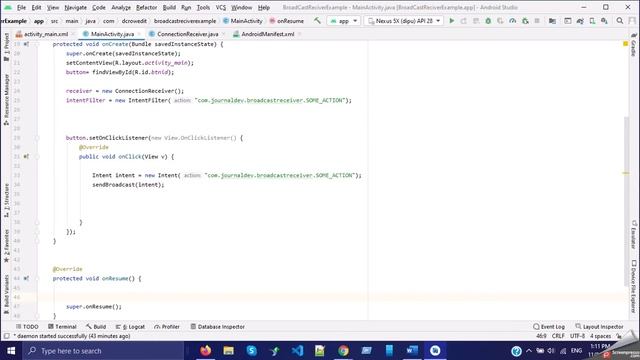Click the onResume override gutter icon
This screenshot has height=360, width=640.
26,278
